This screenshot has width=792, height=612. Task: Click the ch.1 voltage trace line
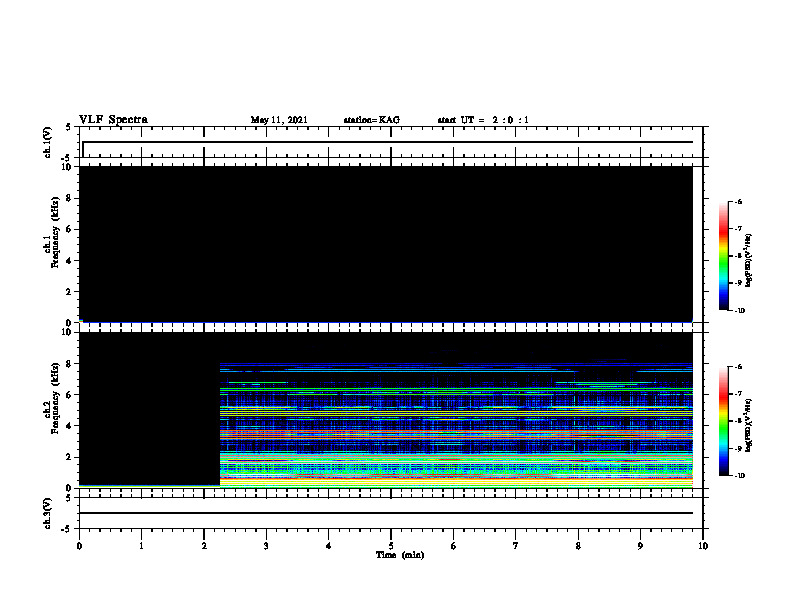388,142
